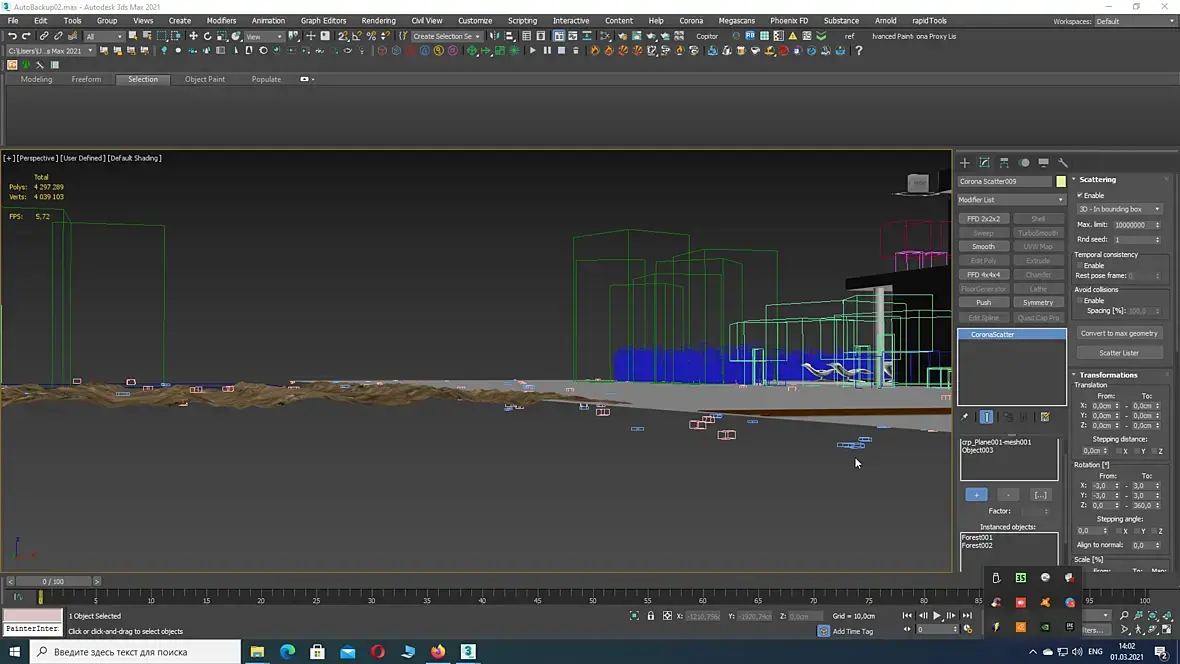Image resolution: width=1180 pixels, height=664 pixels.
Task: Click the Convert to max geometry button
Action: 1118,333
